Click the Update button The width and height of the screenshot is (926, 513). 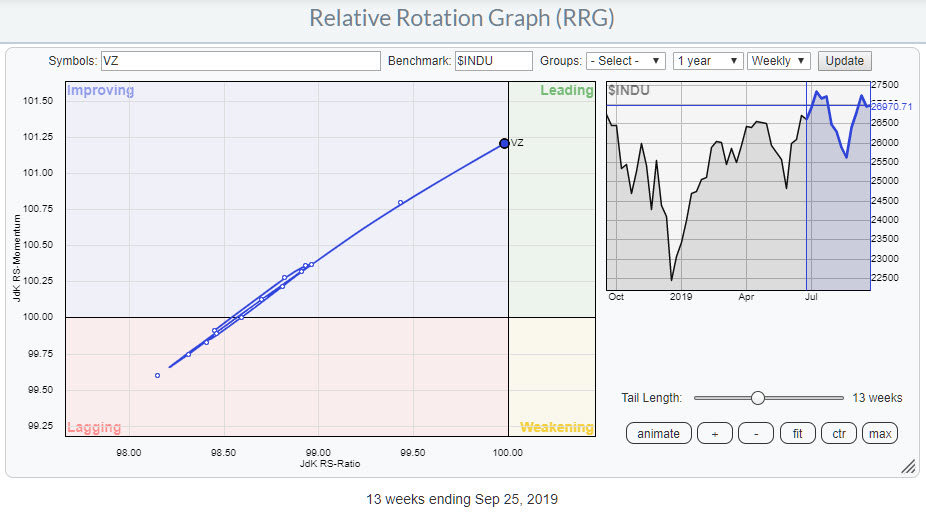coord(844,61)
